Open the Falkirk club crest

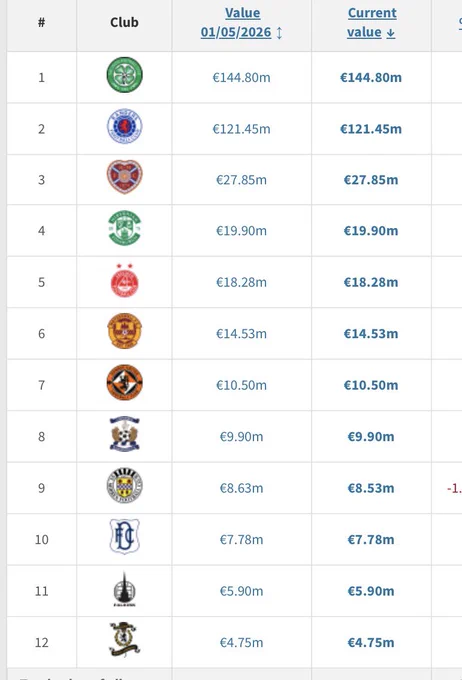pyautogui.click(x=125, y=589)
